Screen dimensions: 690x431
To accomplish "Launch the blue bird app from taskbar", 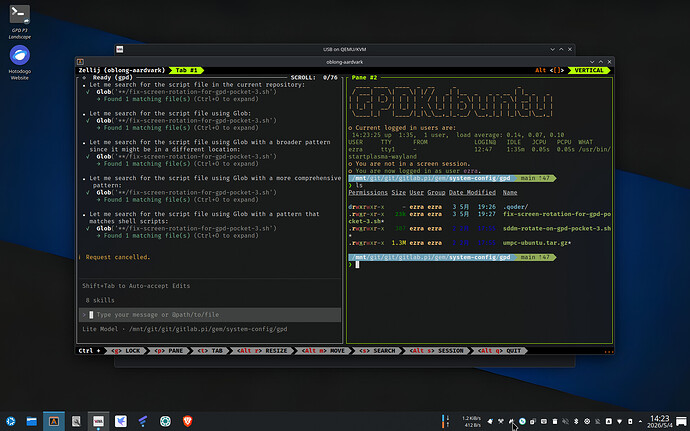I will (x=121, y=421).
